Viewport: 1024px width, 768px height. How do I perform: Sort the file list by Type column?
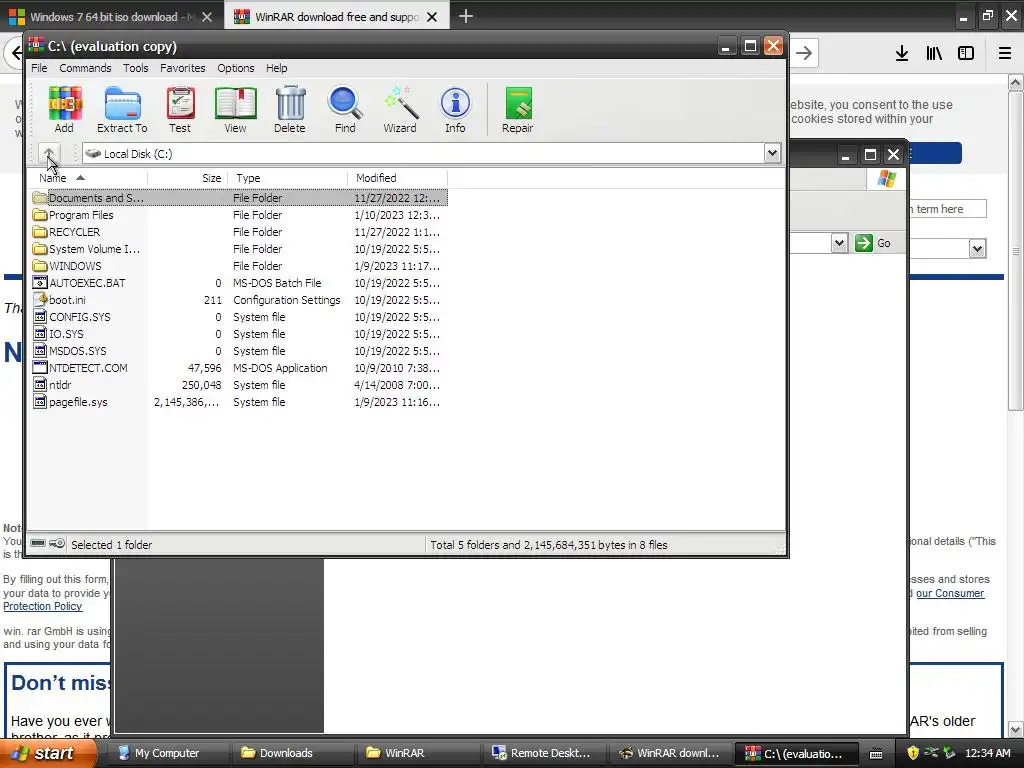click(x=287, y=178)
